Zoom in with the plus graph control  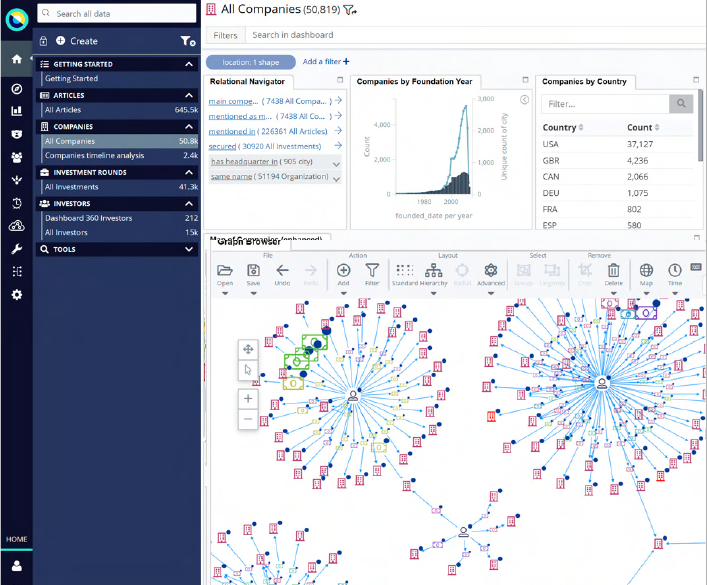pyautogui.click(x=248, y=398)
